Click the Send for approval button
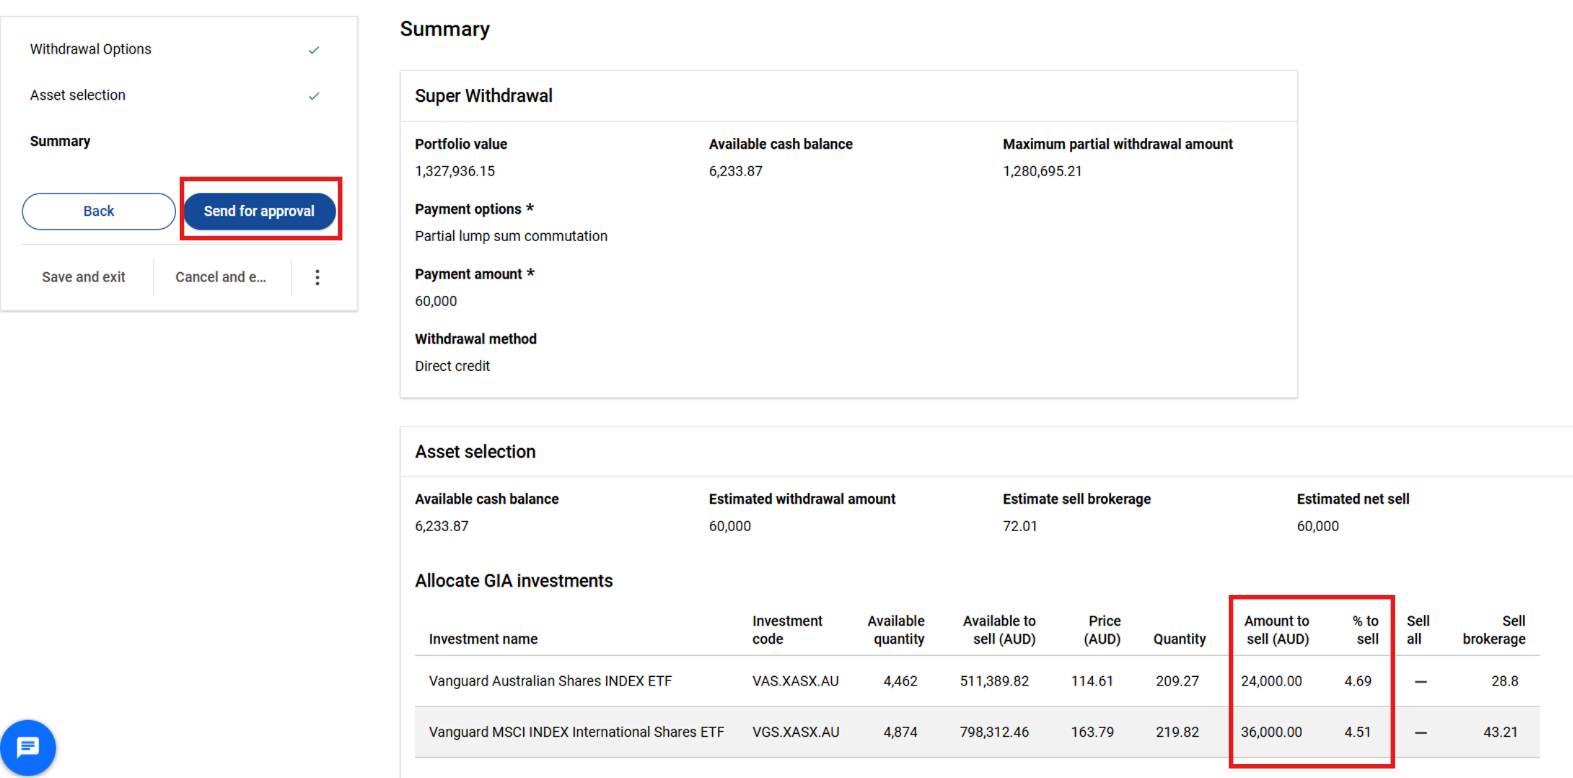This screenshot has height=778, width=1573. pyautogui.click(x=260, y=211)
